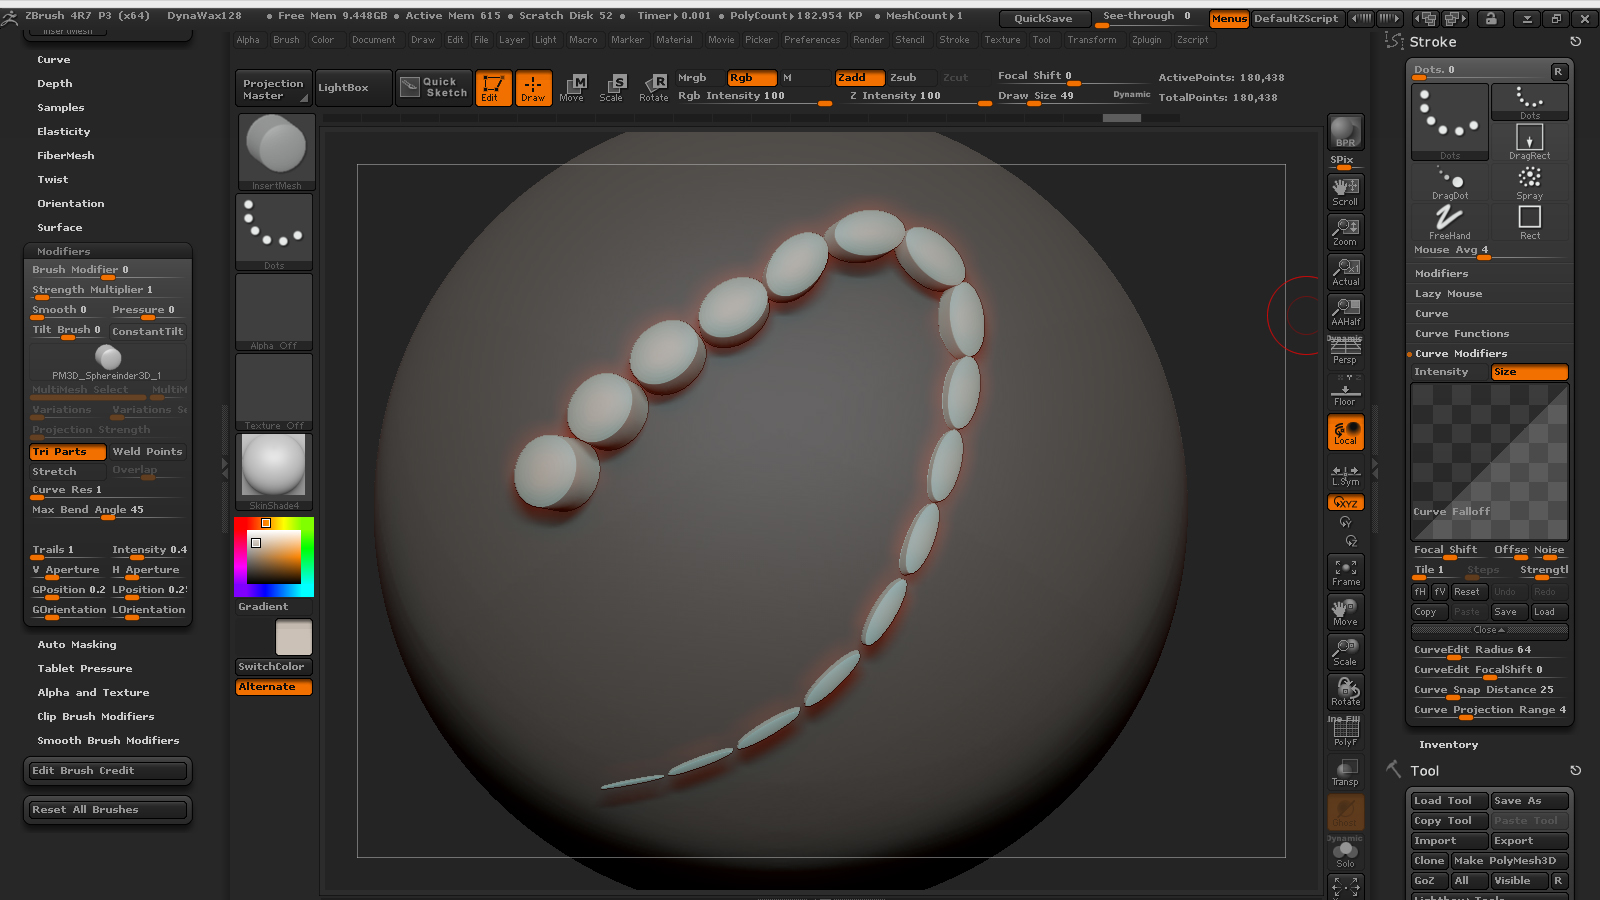Toggle Transp transparency mode
This screenshot has height=900, width=1600.
1345,772
